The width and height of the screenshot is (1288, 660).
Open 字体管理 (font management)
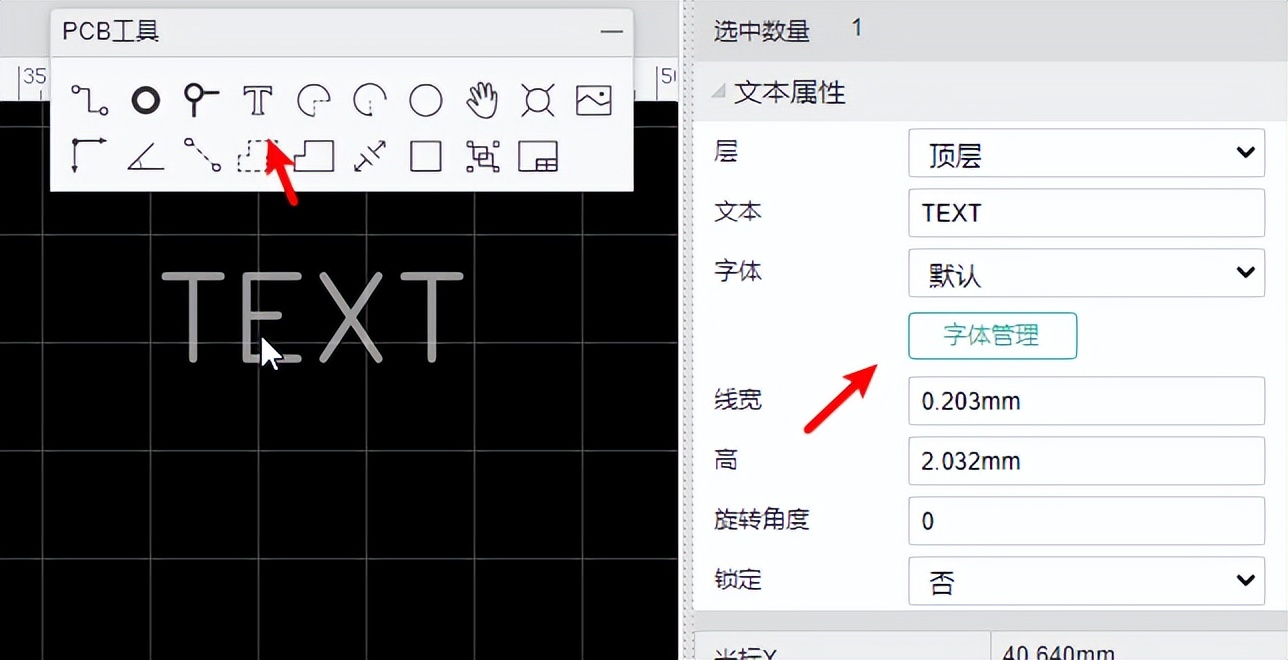991,336
